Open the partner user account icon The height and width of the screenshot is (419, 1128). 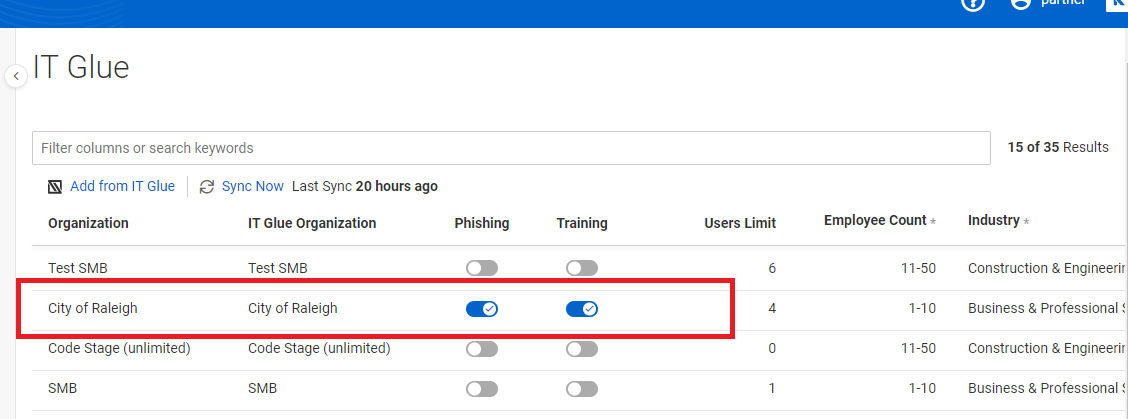(x=1021, y=4)
